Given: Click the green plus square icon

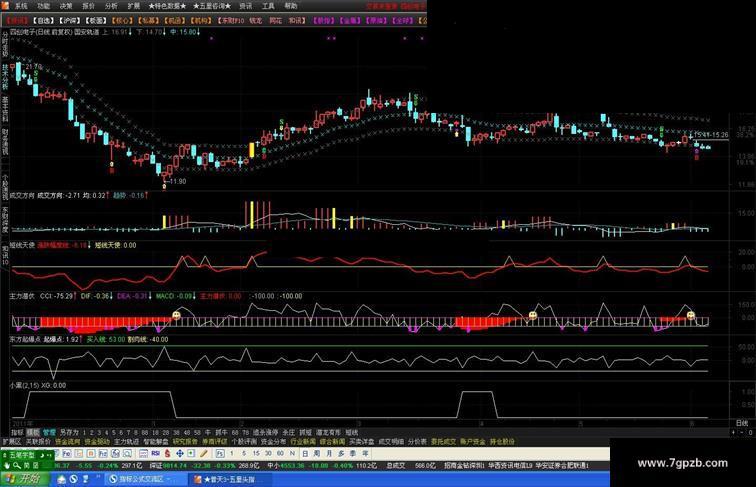Looking at the screenshot, I should click(191, 453).
